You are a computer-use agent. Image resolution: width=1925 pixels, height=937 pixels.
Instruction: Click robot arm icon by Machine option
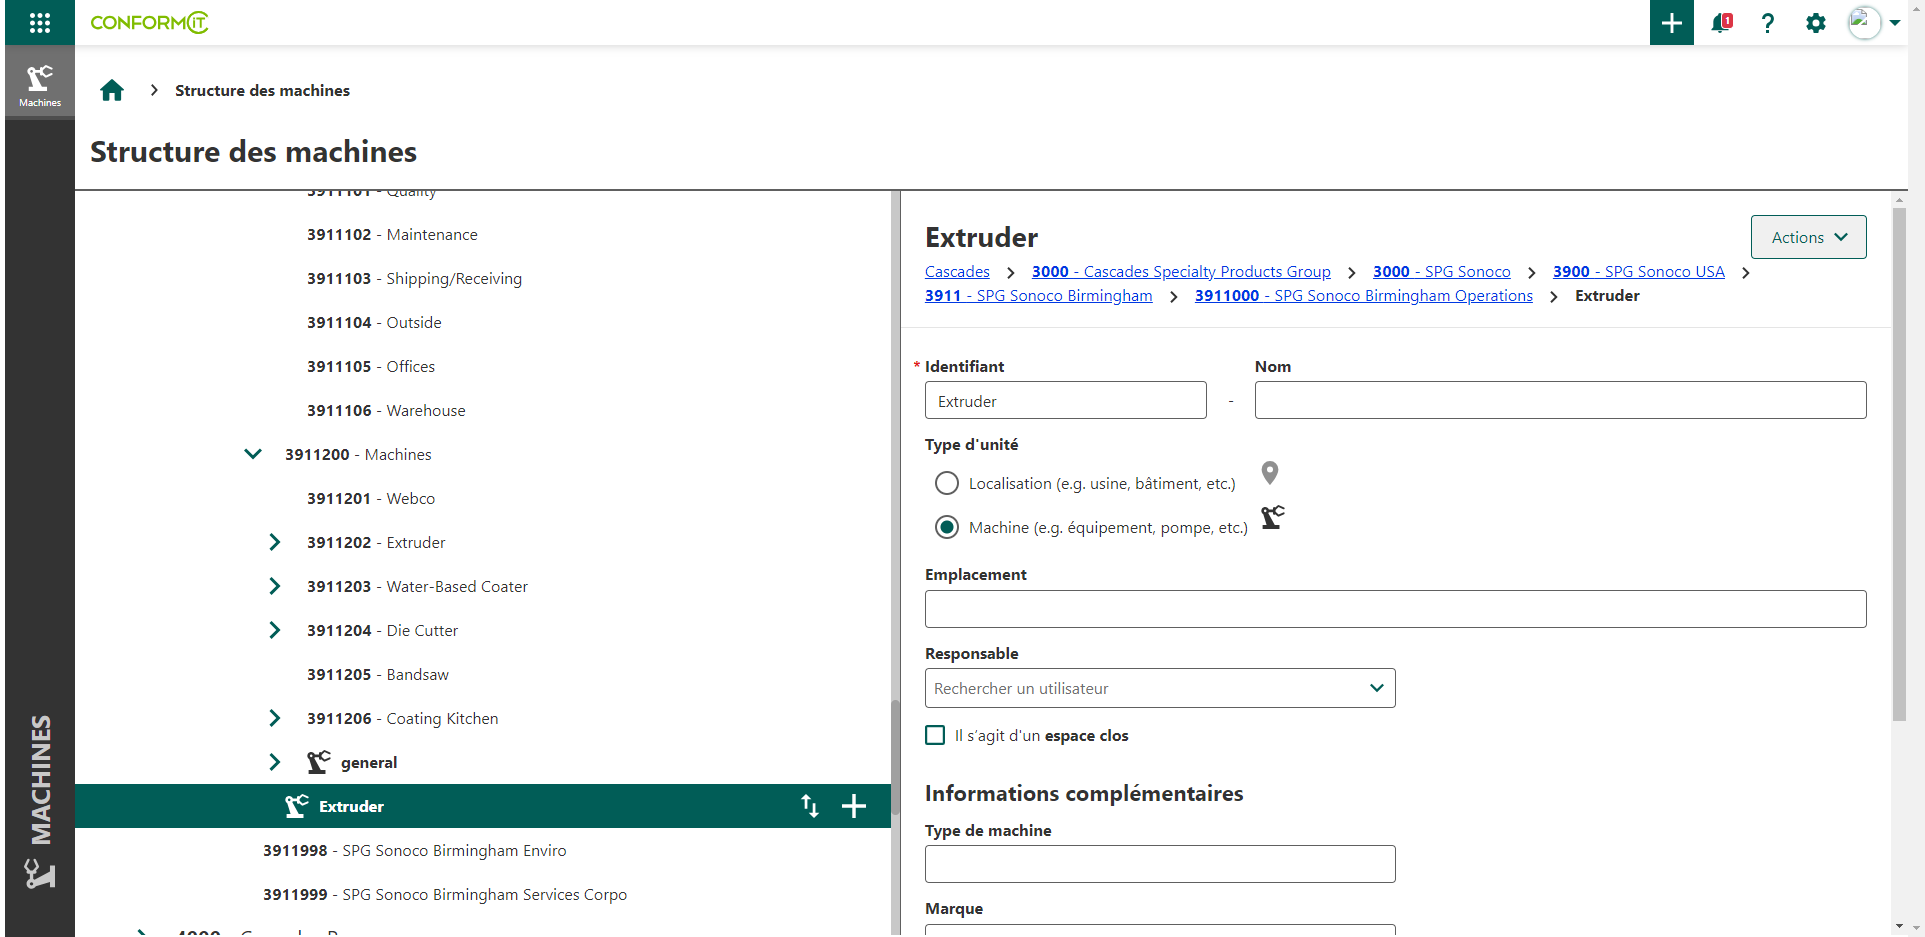tap(1272, 517)
